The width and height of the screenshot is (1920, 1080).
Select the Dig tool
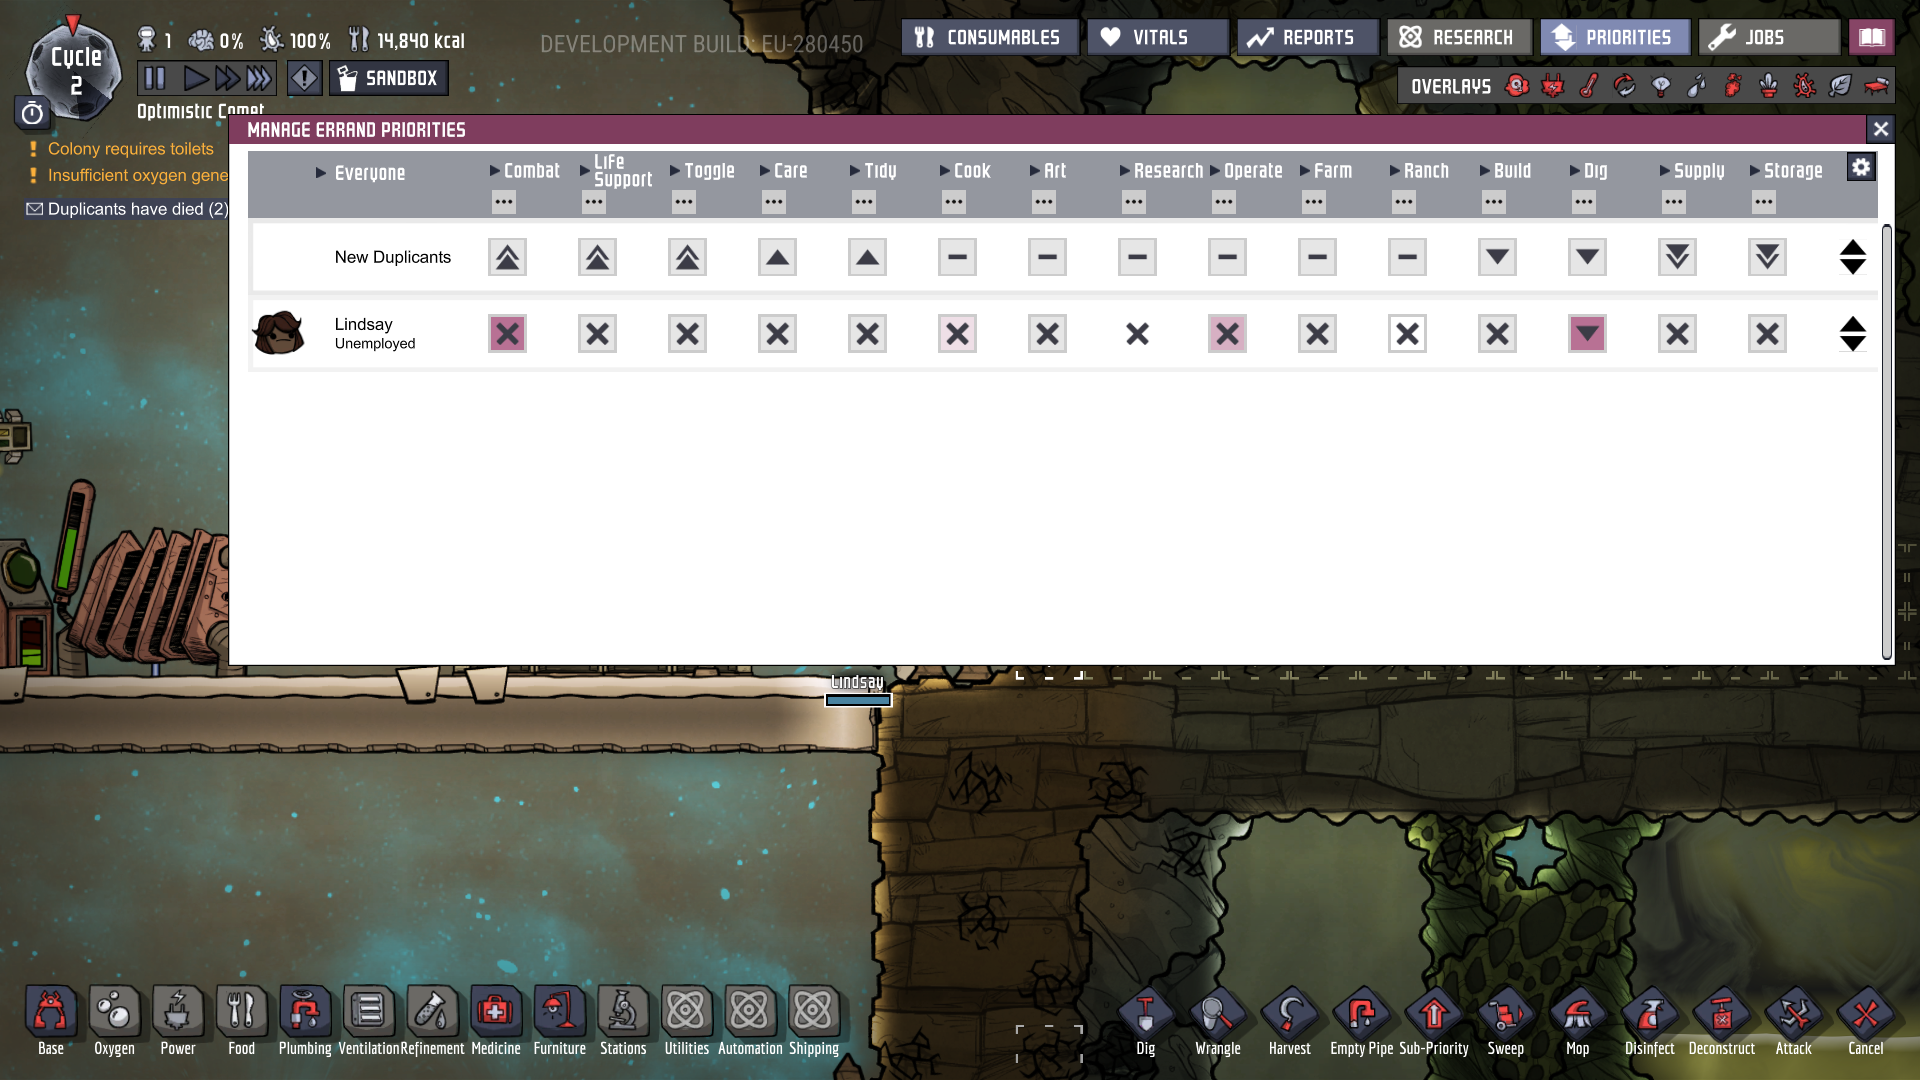tap(1145, 1010)
